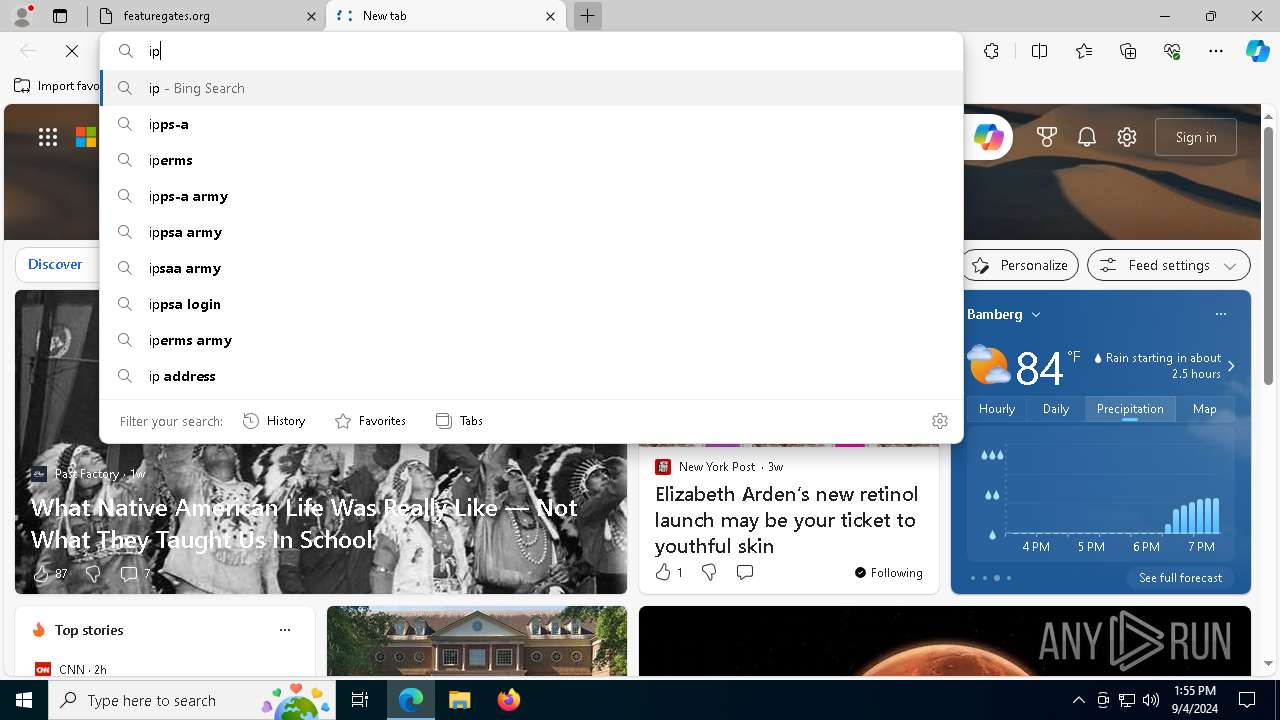The image size is (1280, 720).
Task: Open weather card more options
Action: pos(1220,314)
